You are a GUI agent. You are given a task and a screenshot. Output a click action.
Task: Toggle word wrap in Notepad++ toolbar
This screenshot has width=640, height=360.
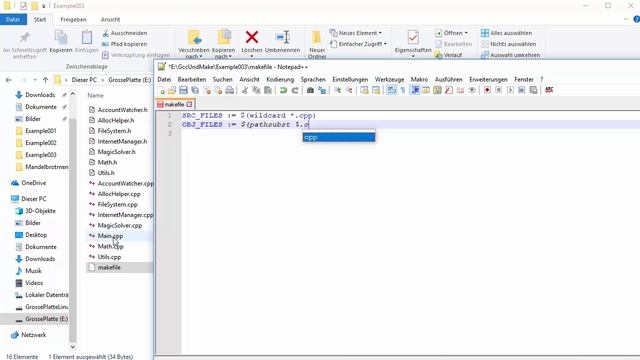tap(391, 90)
